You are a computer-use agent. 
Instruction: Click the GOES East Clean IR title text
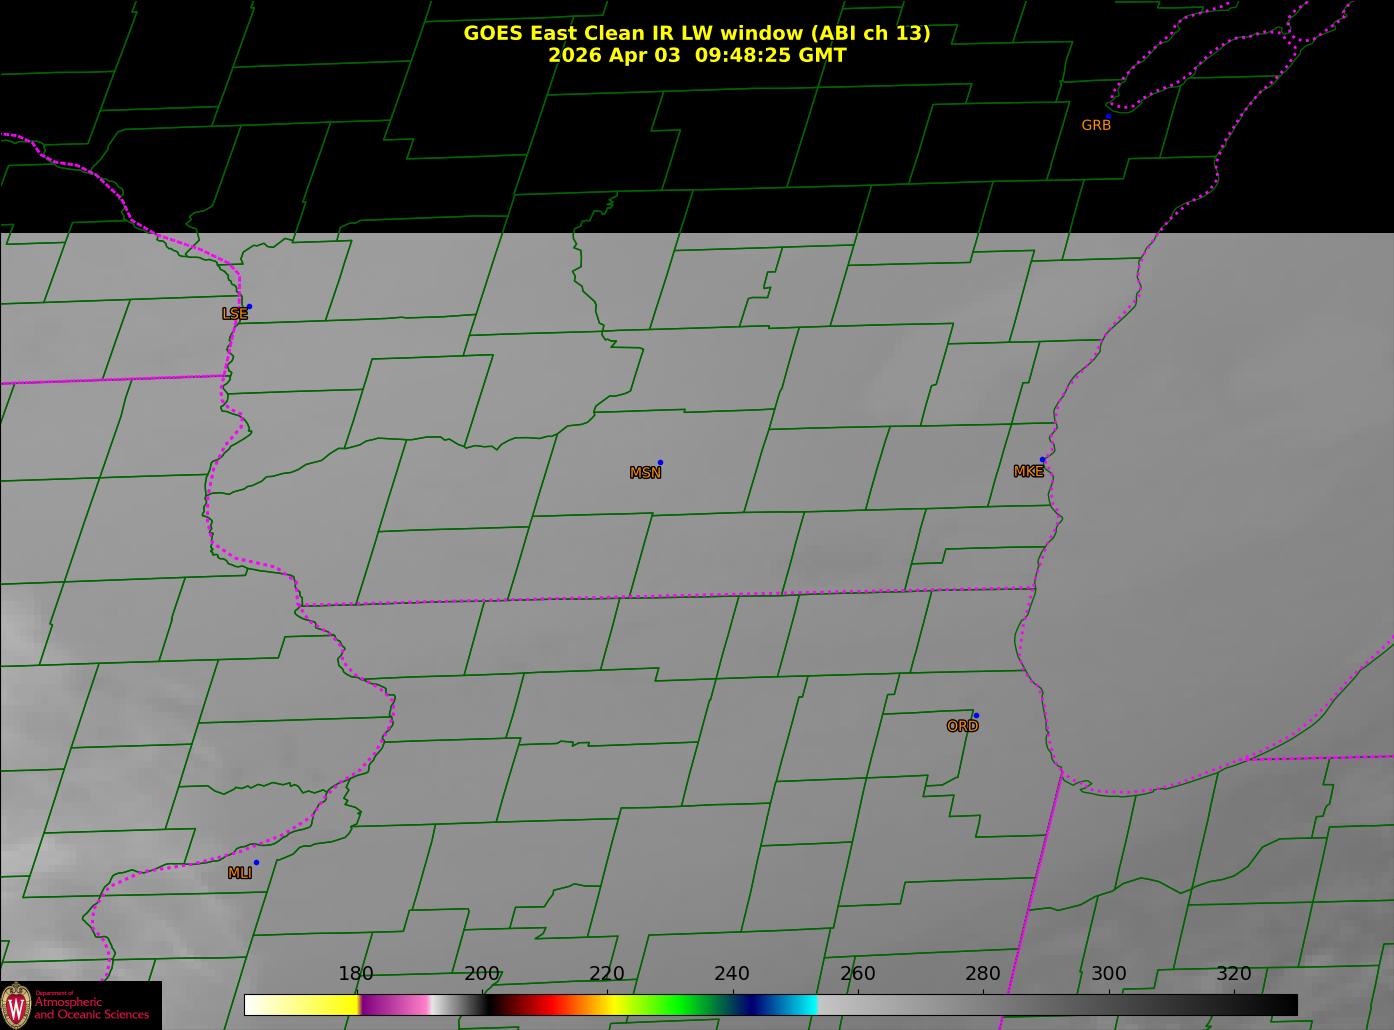click(696, 33)
